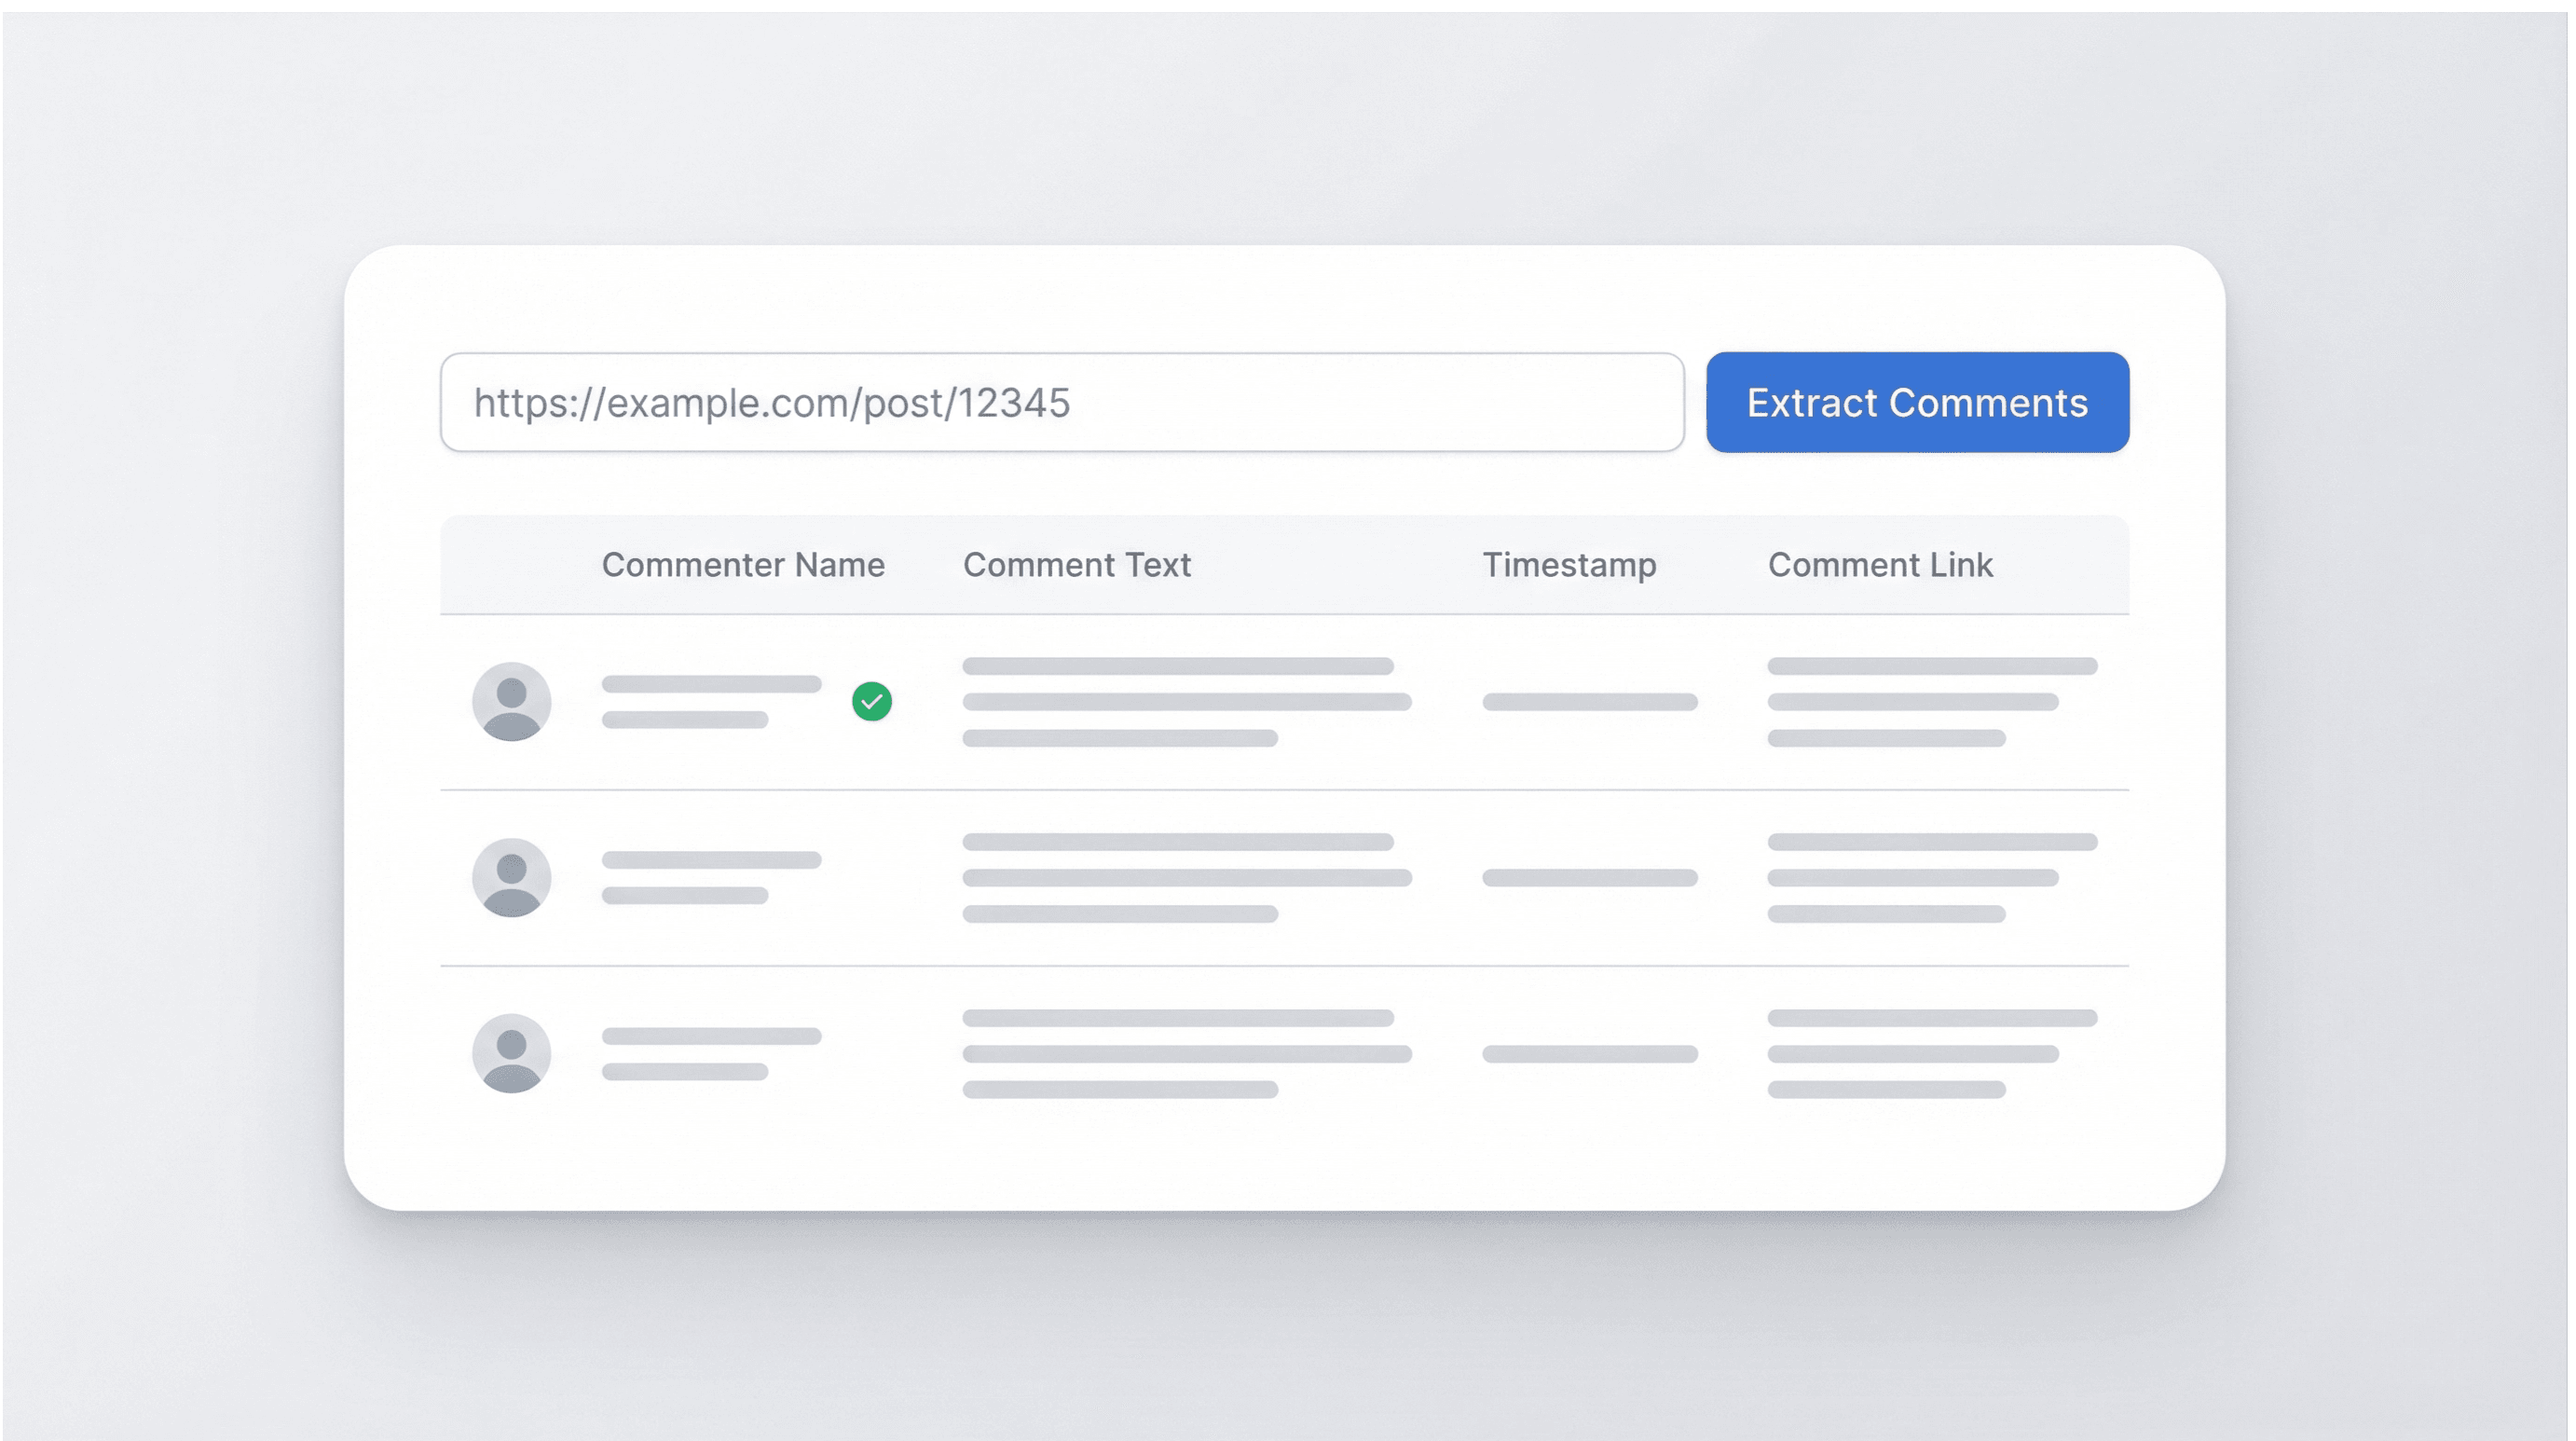Click the Timestamp column header

click(x=1568, y=565)
